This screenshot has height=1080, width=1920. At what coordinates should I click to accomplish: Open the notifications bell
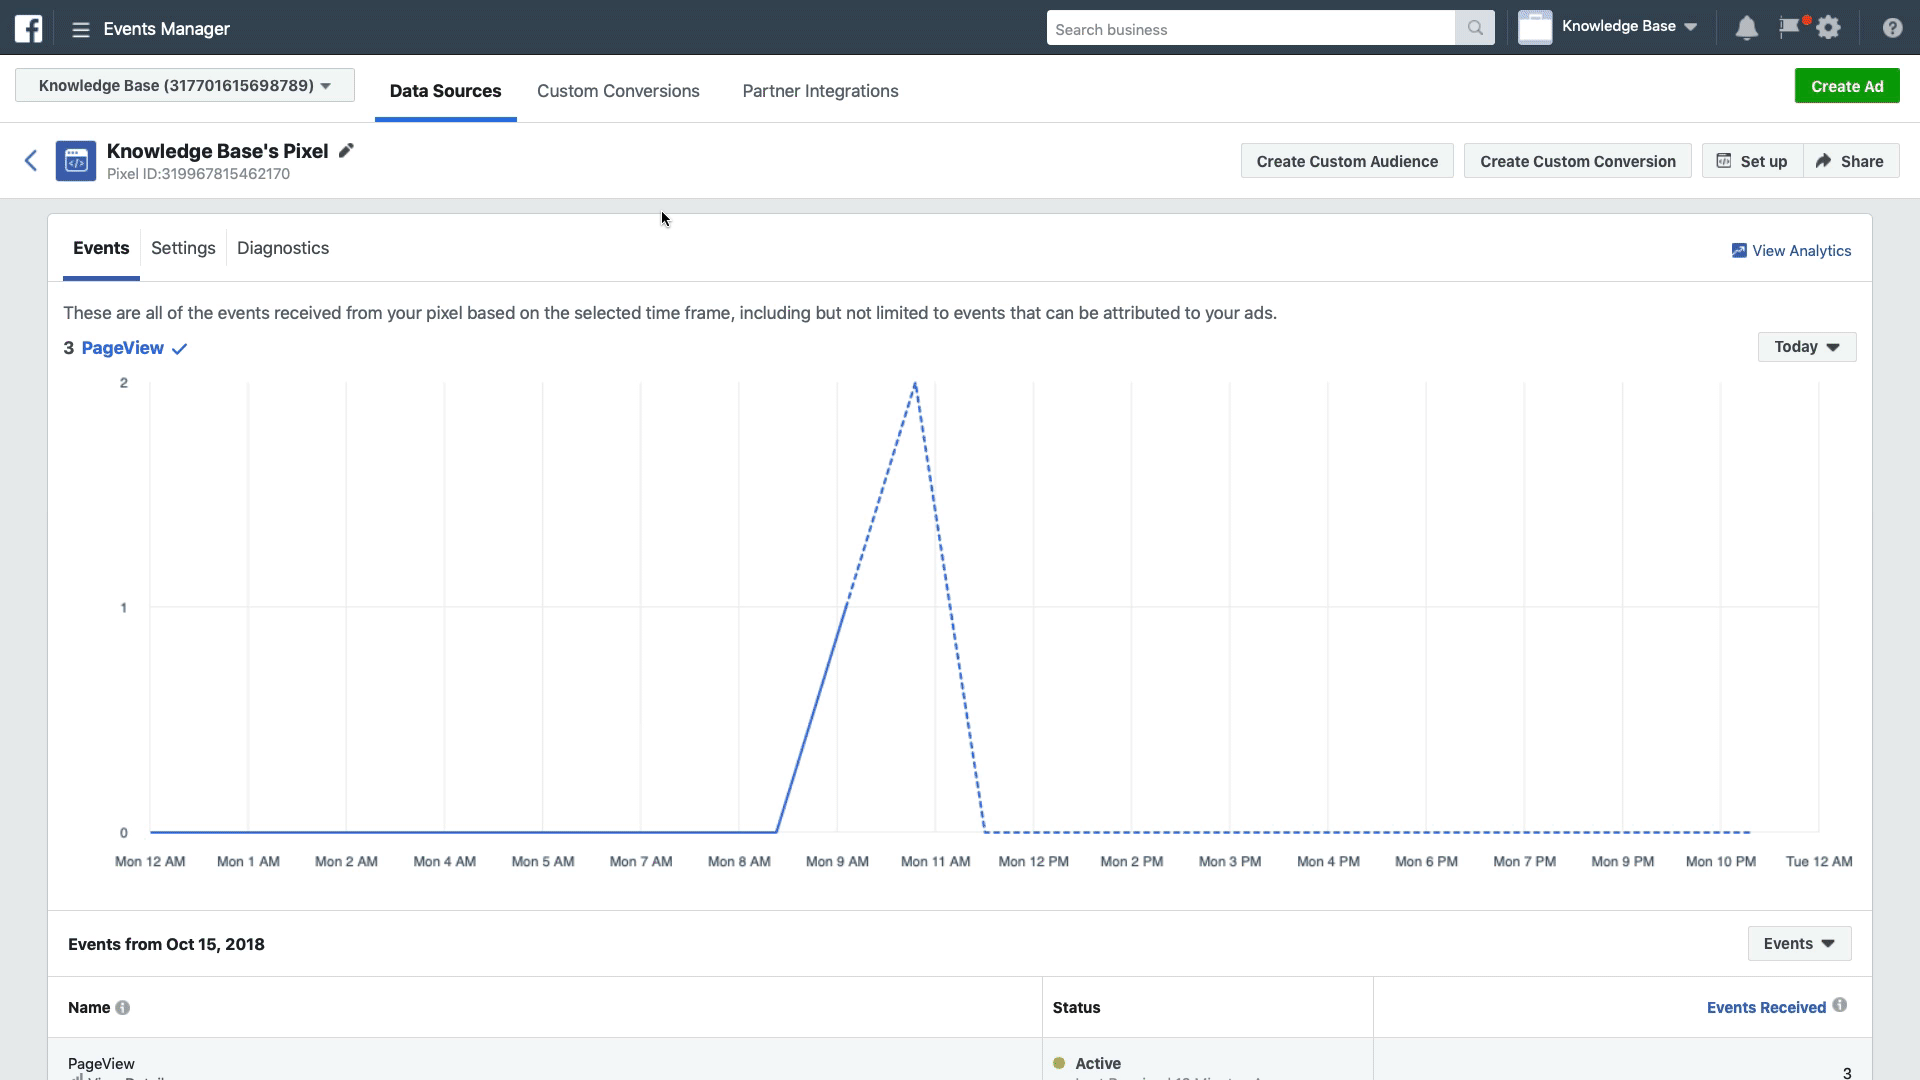(1746, 28)
